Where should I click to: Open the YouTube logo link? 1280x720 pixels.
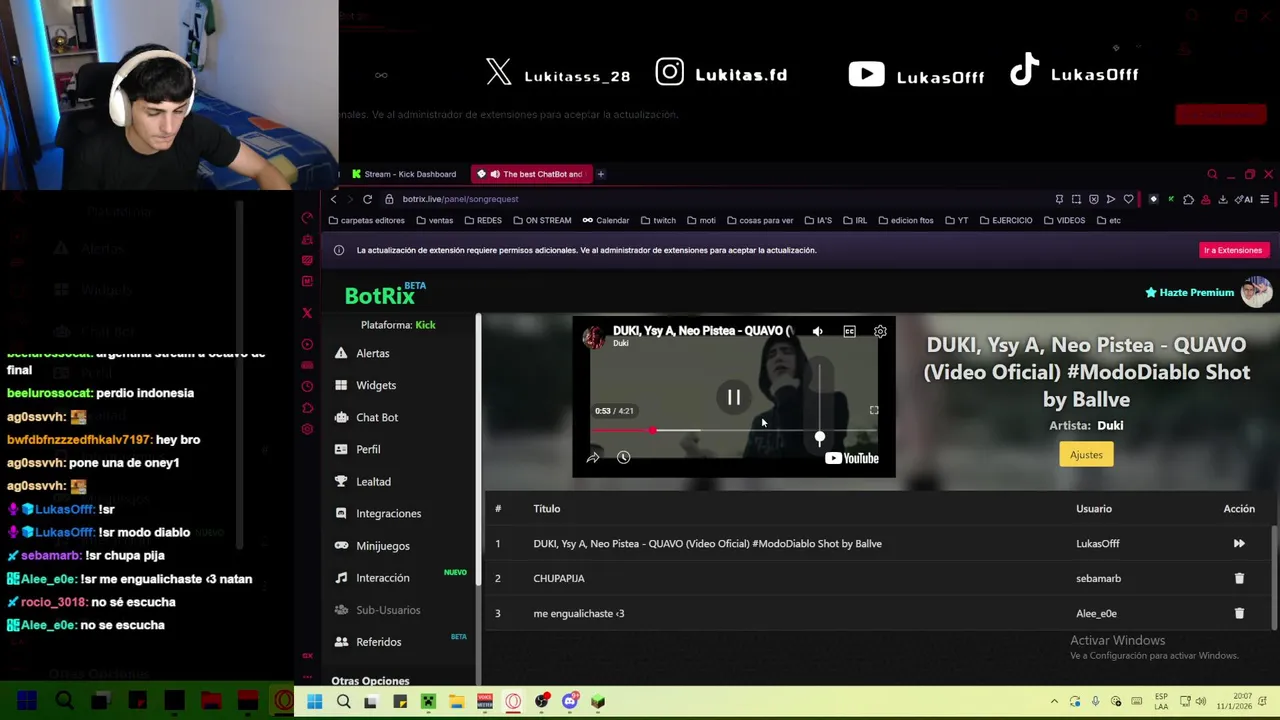[852, 458]
